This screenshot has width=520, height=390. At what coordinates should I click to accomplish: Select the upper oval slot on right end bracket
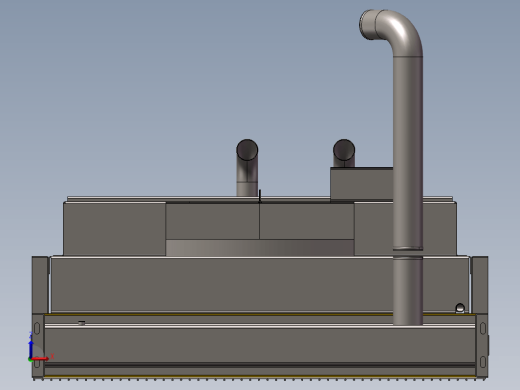[x=483, y=328]
